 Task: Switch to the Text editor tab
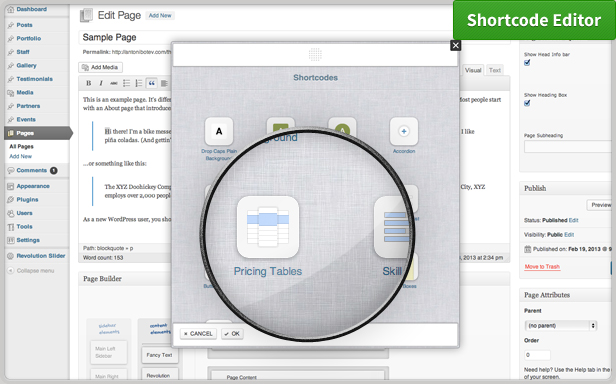tap(495, 70)
